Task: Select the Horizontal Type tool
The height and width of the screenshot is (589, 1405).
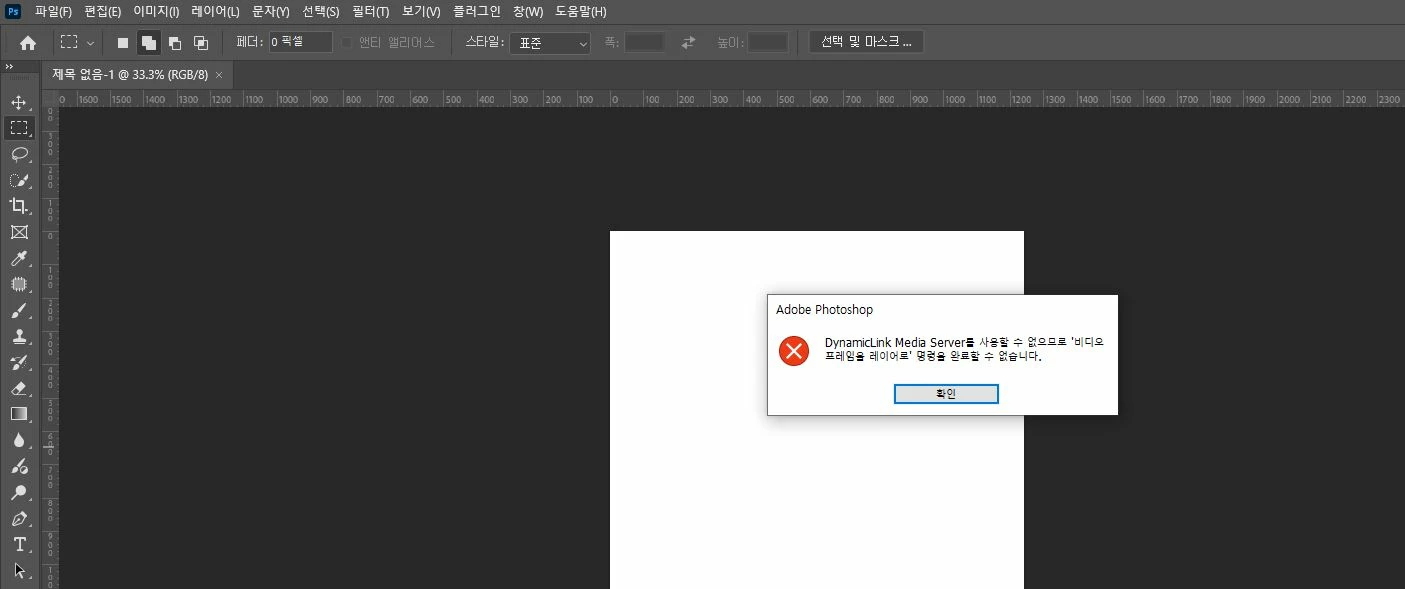Action: 19,545
